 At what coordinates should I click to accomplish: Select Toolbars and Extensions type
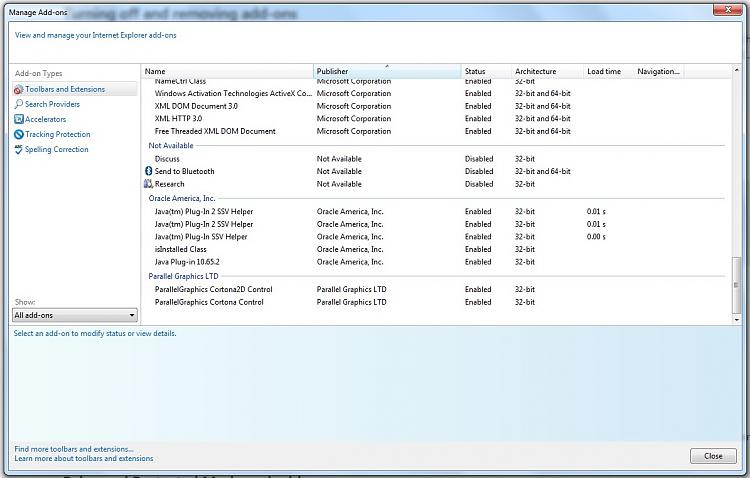(x=65, y=89)
